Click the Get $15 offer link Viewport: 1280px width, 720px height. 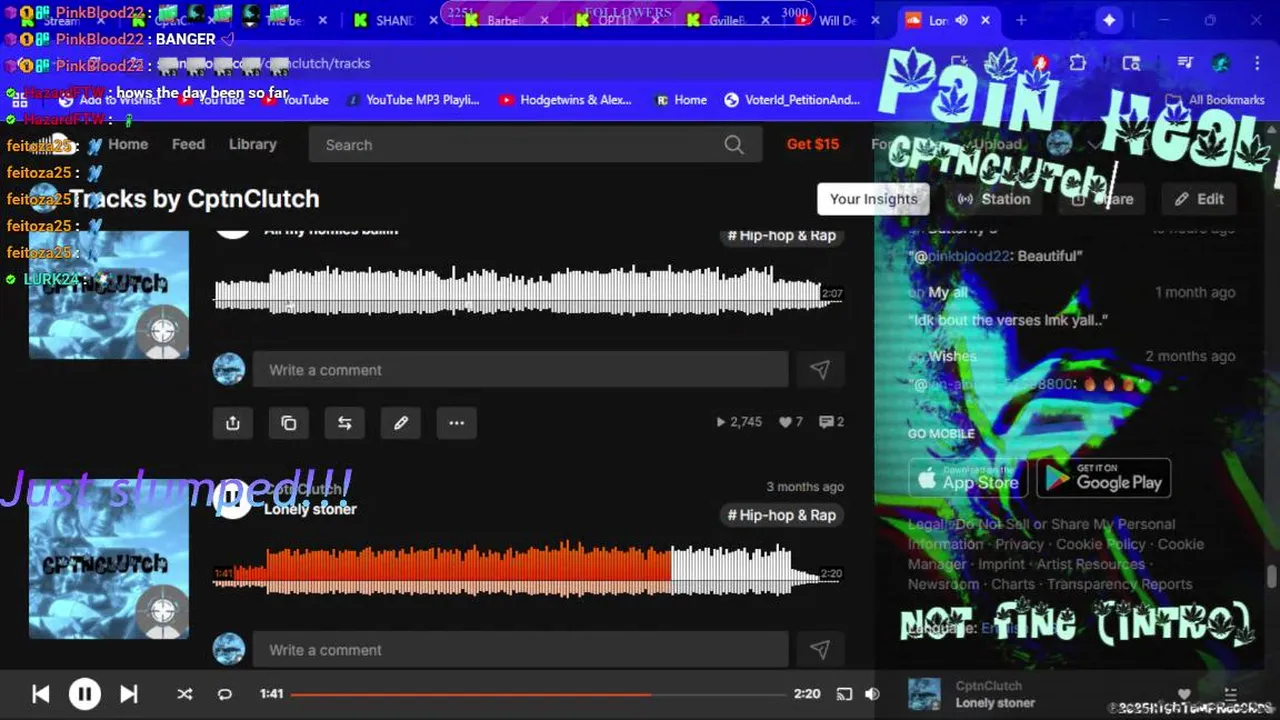pos(813,144)
